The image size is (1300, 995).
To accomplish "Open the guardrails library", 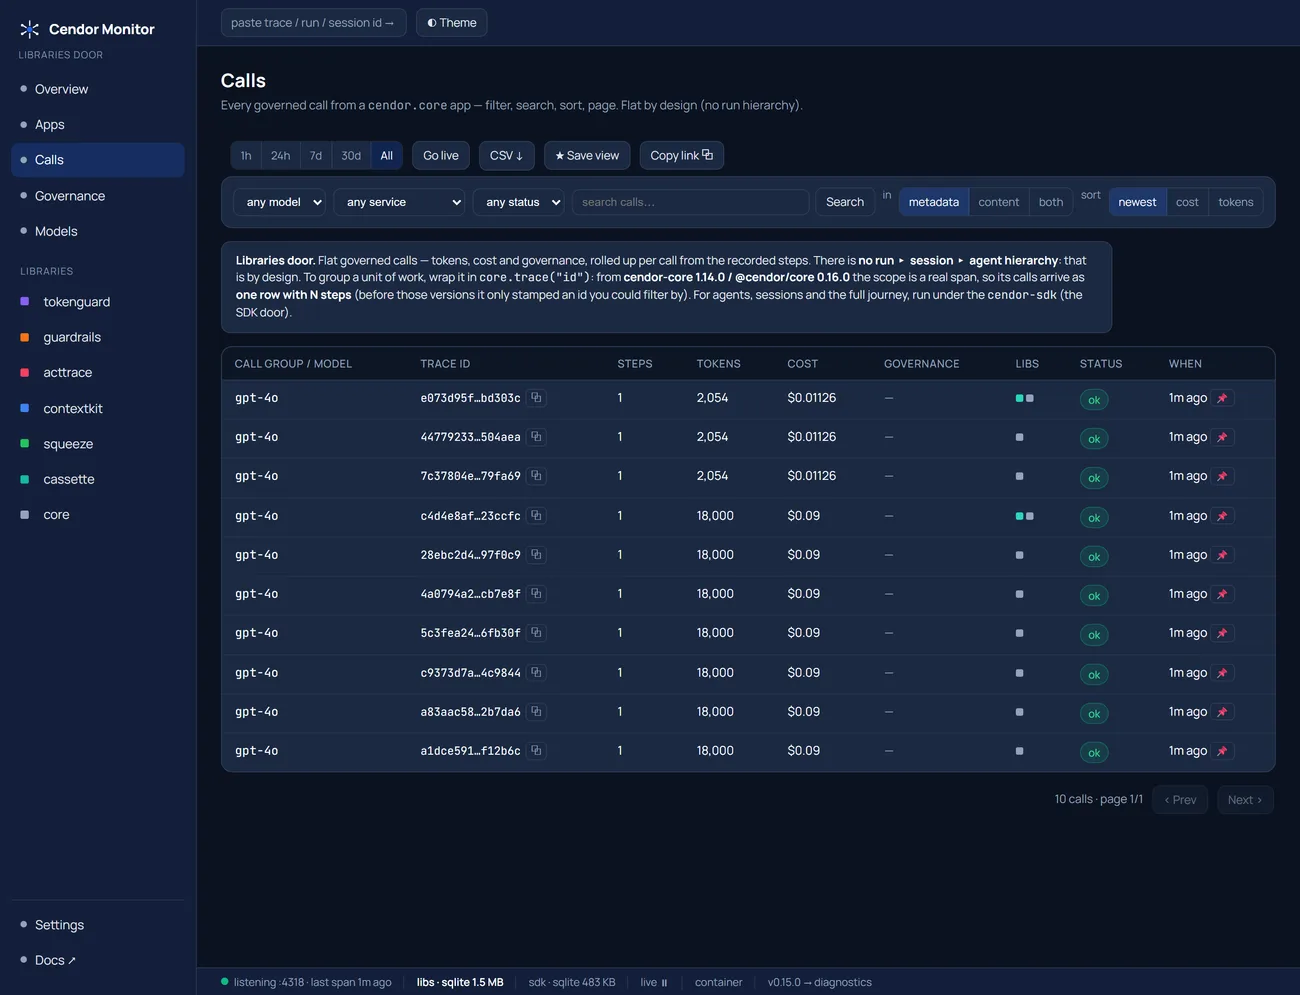I will 98,337.
